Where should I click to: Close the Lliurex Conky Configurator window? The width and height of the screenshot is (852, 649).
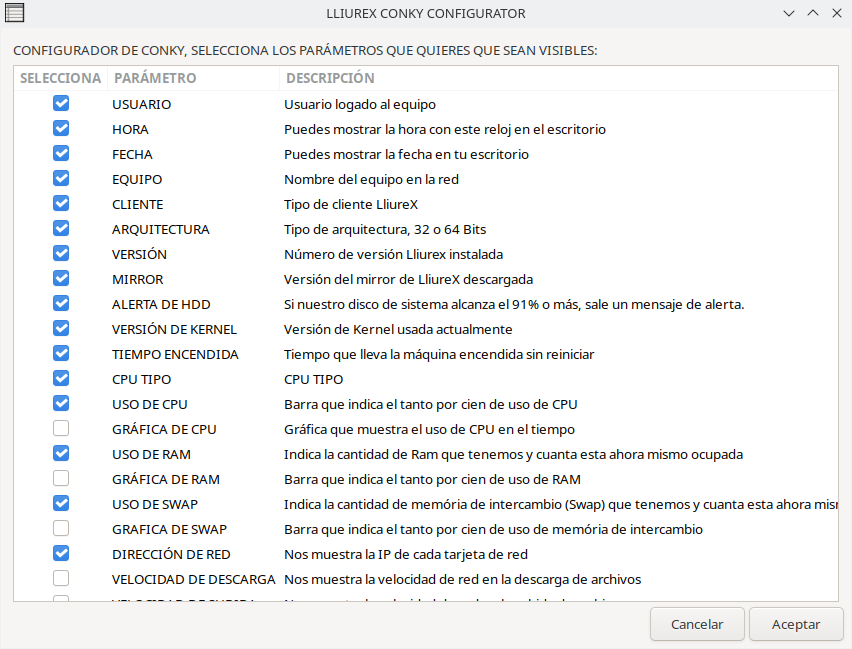tap(835, 14)
